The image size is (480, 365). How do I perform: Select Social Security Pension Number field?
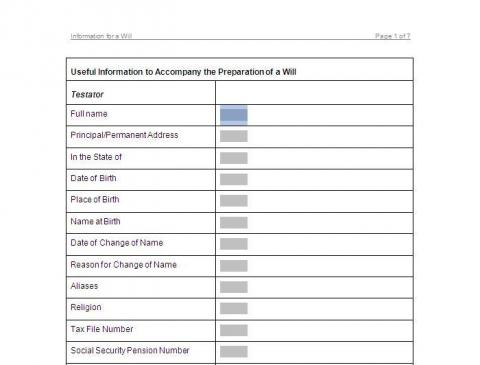pyautogui.click(x=234, y=351)
